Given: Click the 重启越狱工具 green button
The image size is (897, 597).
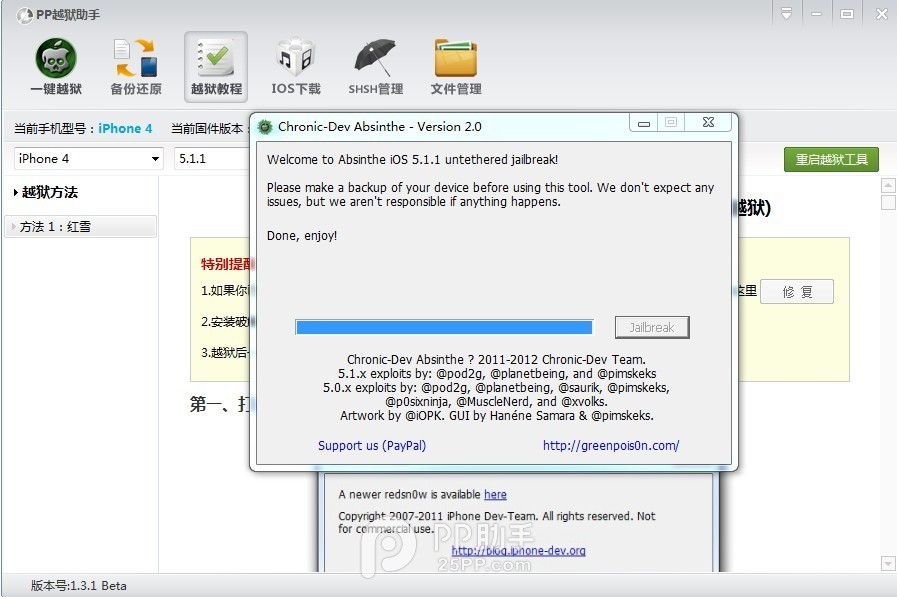Looking at the screenshot, I should click(x=831, y=160).
